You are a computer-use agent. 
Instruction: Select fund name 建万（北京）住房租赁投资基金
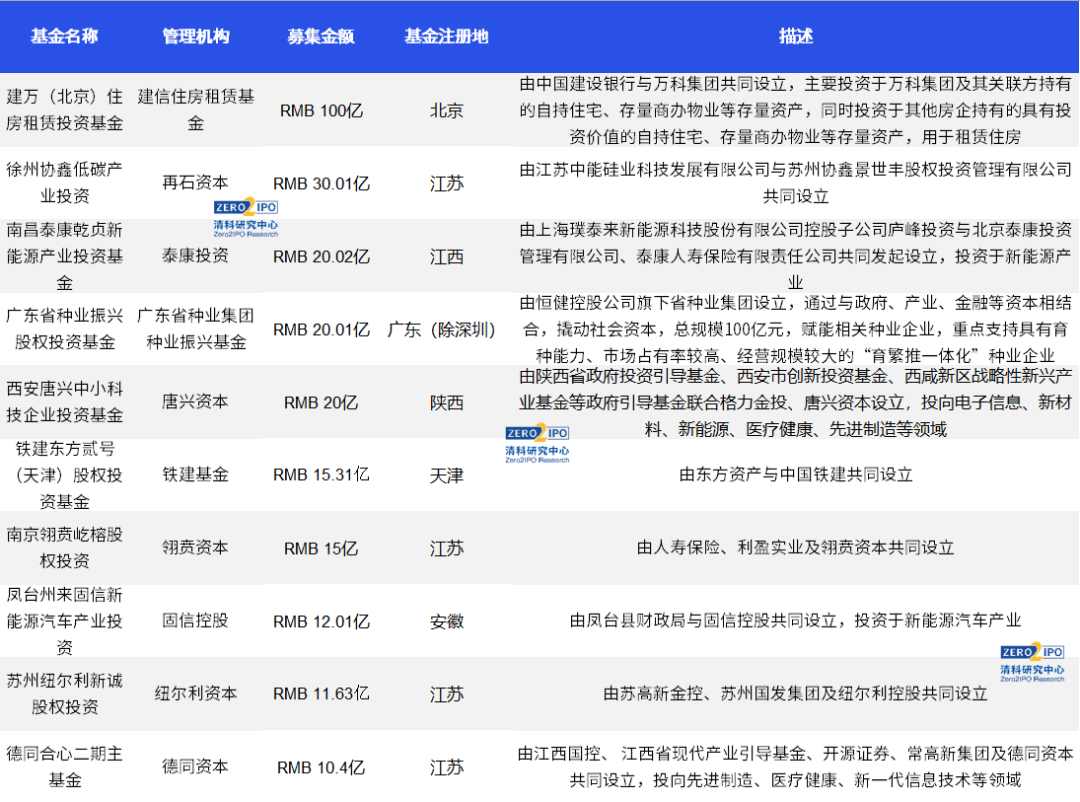click(x=64, y=110)
